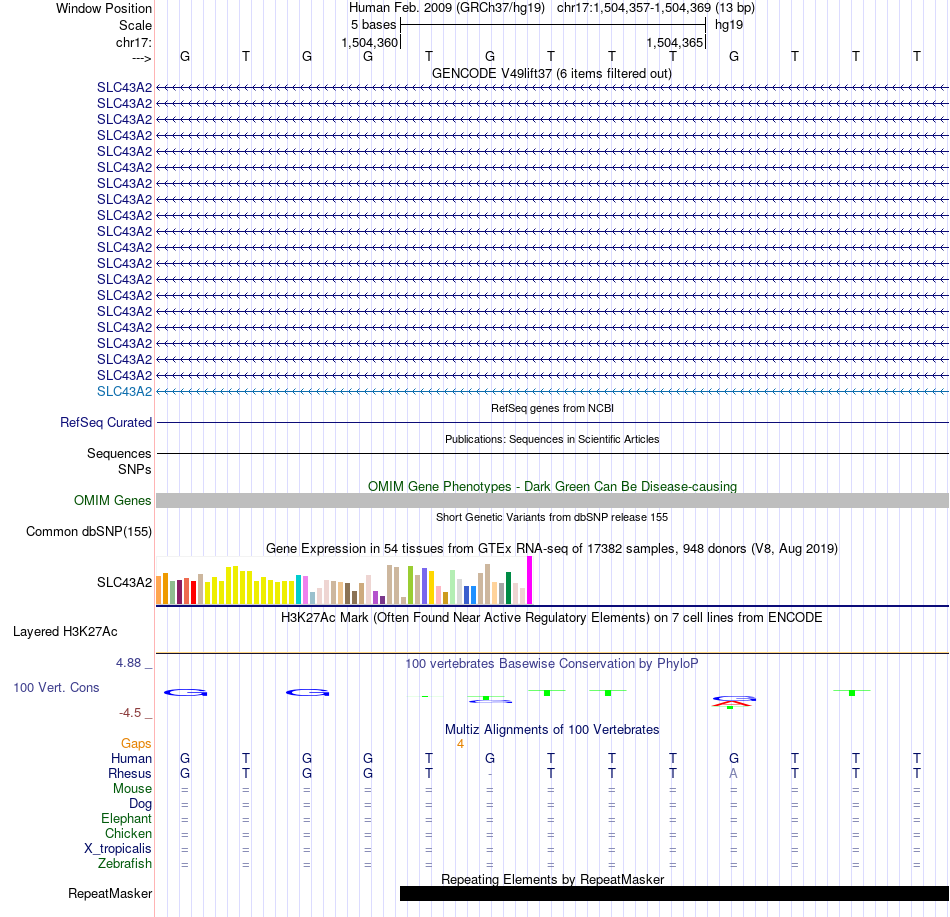Open Publications: Sequences in Scientific Articles title

click(552, 439)
